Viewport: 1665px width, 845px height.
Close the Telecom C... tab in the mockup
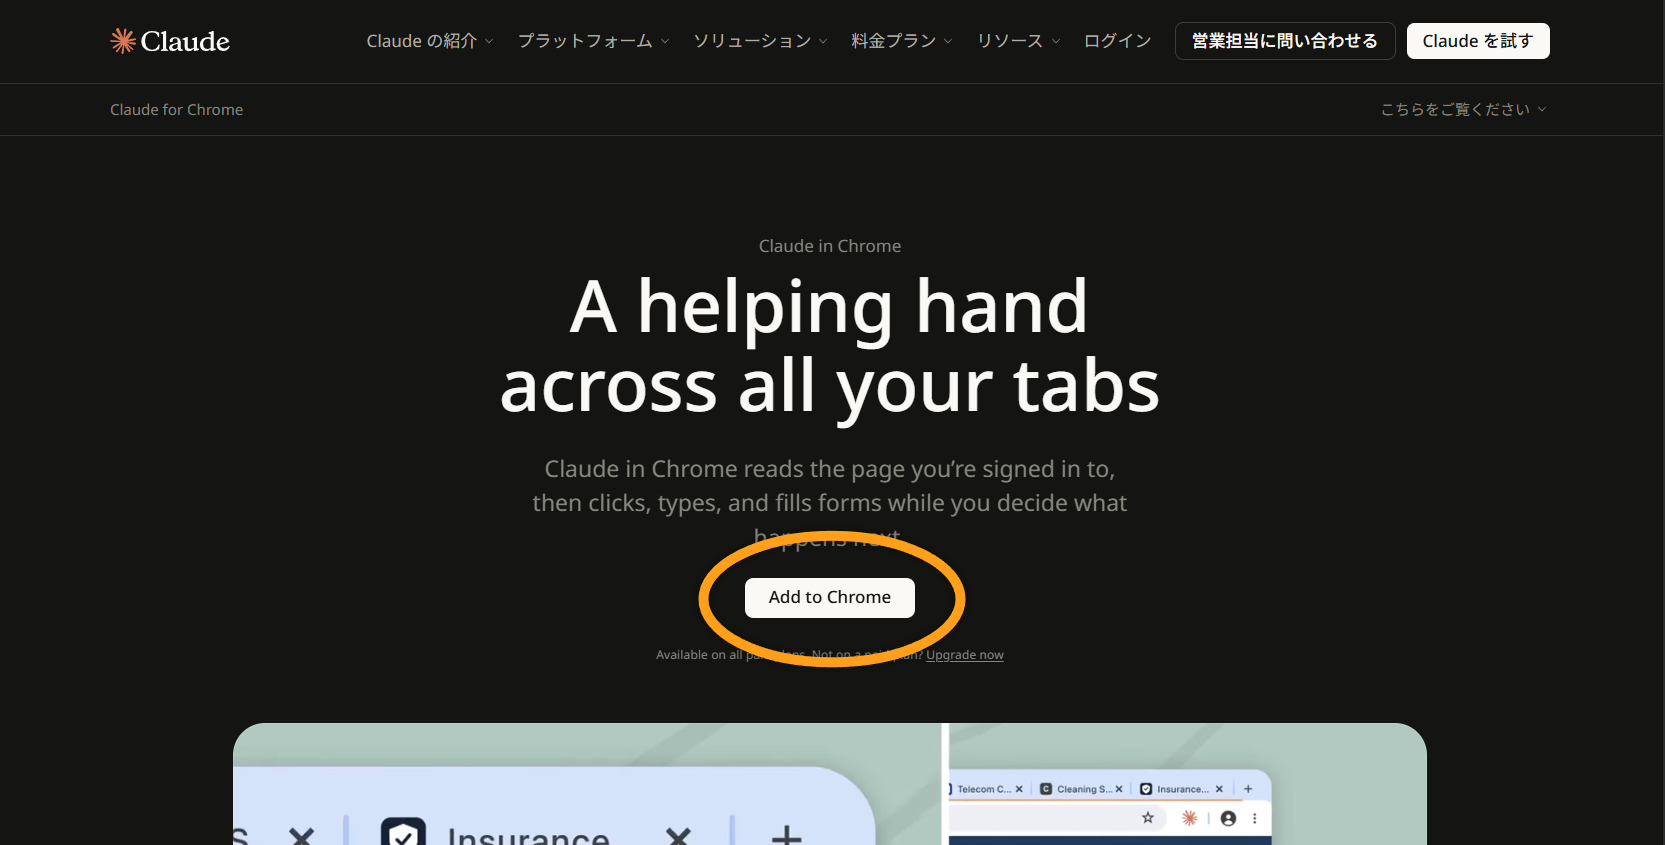click(x=1019, y=789)
